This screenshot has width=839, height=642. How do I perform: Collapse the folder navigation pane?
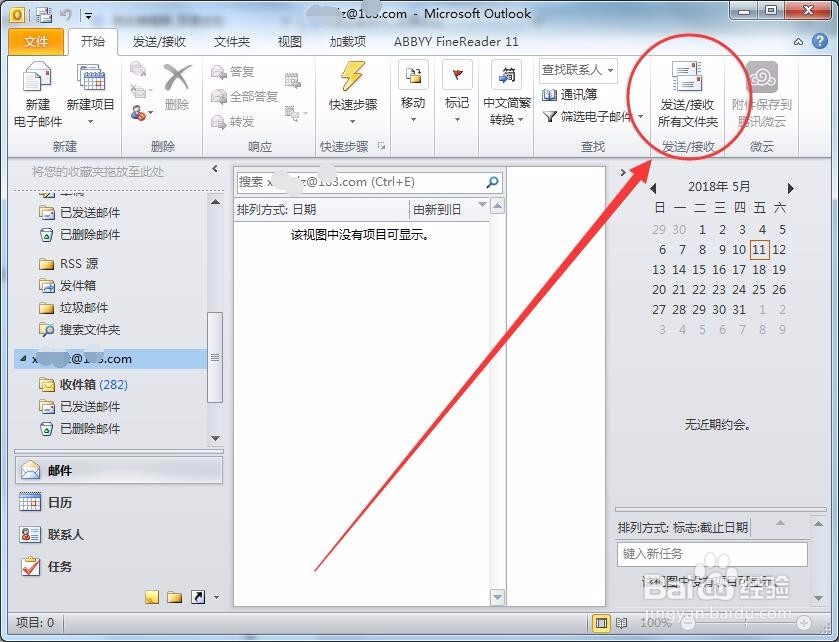(x=215, y=169)
